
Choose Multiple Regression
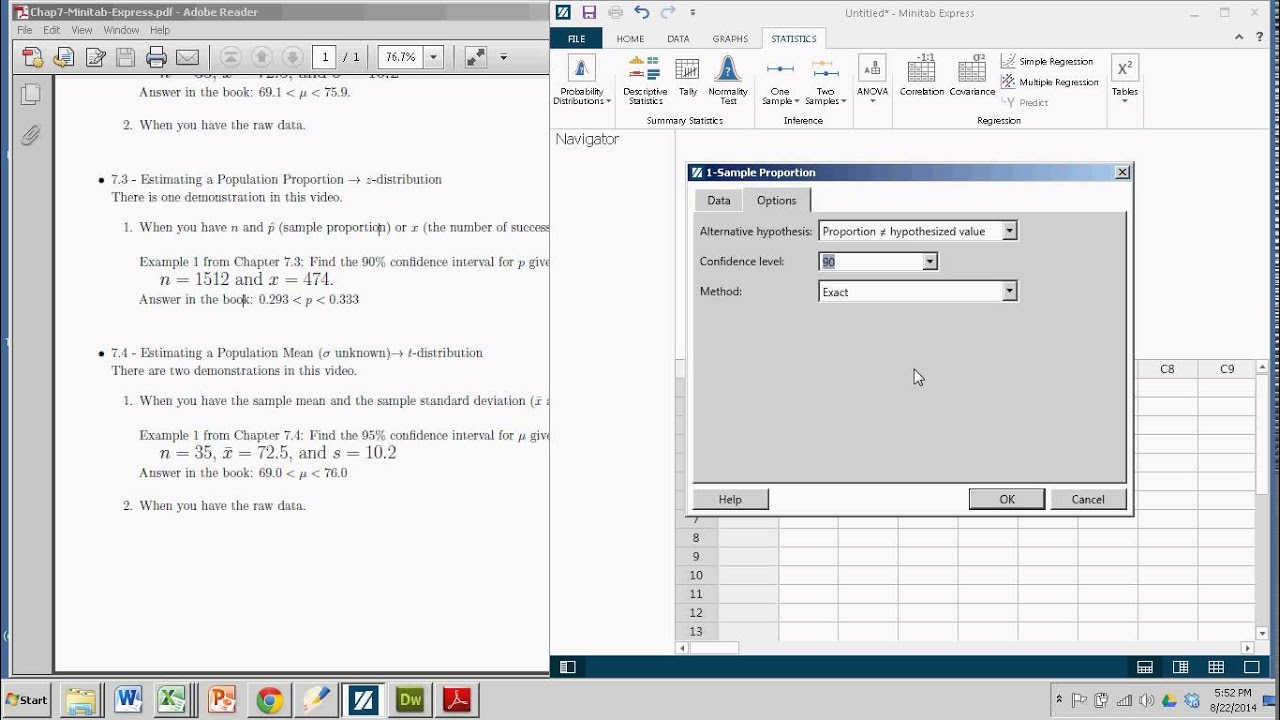pyautogui.click(x=1050, y=82)
